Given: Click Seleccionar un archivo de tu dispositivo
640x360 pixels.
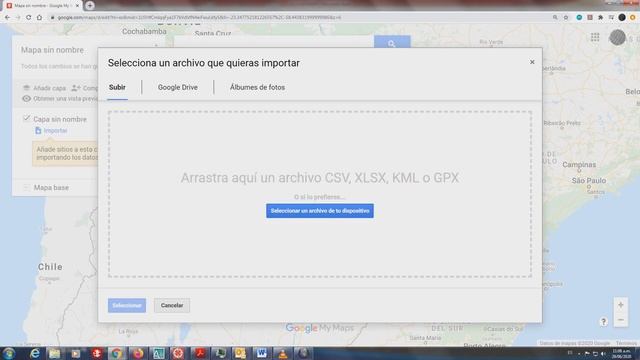Looking at the screenshot, I should click(320, 211).
